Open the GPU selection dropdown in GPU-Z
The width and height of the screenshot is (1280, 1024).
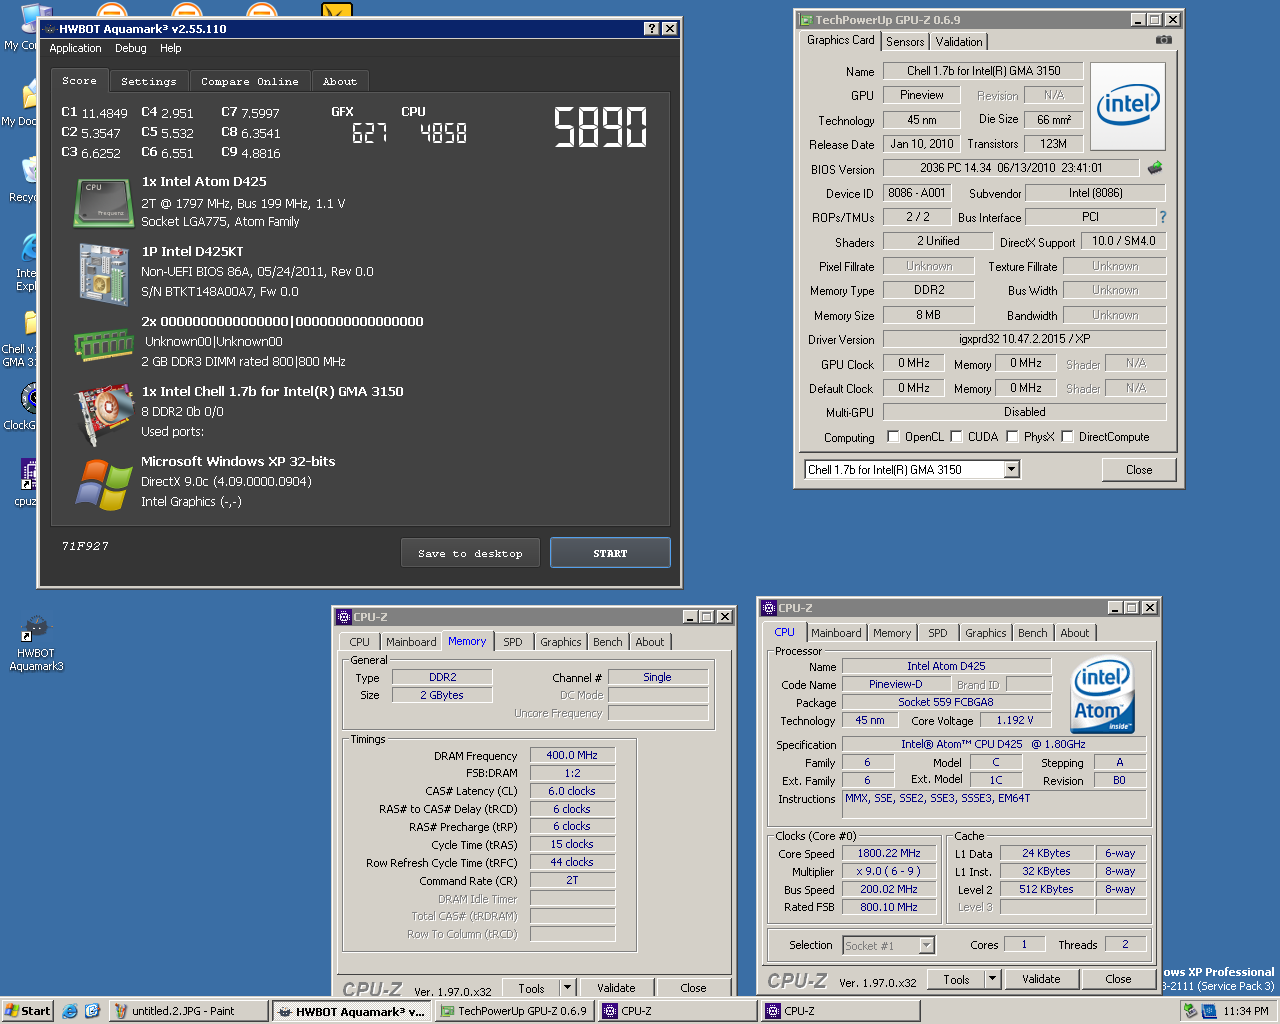(x=1011, y=470)
